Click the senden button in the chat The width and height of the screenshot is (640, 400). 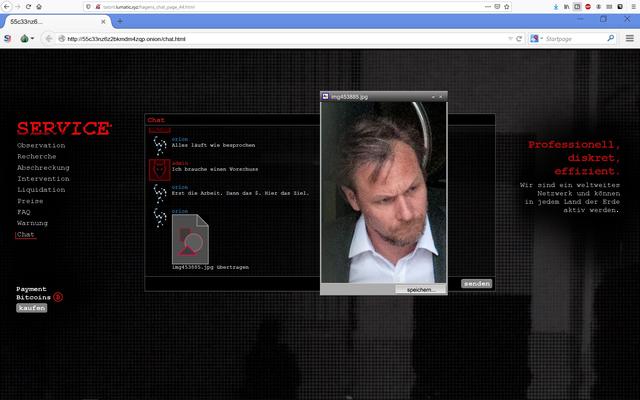(x=477, y=283)
